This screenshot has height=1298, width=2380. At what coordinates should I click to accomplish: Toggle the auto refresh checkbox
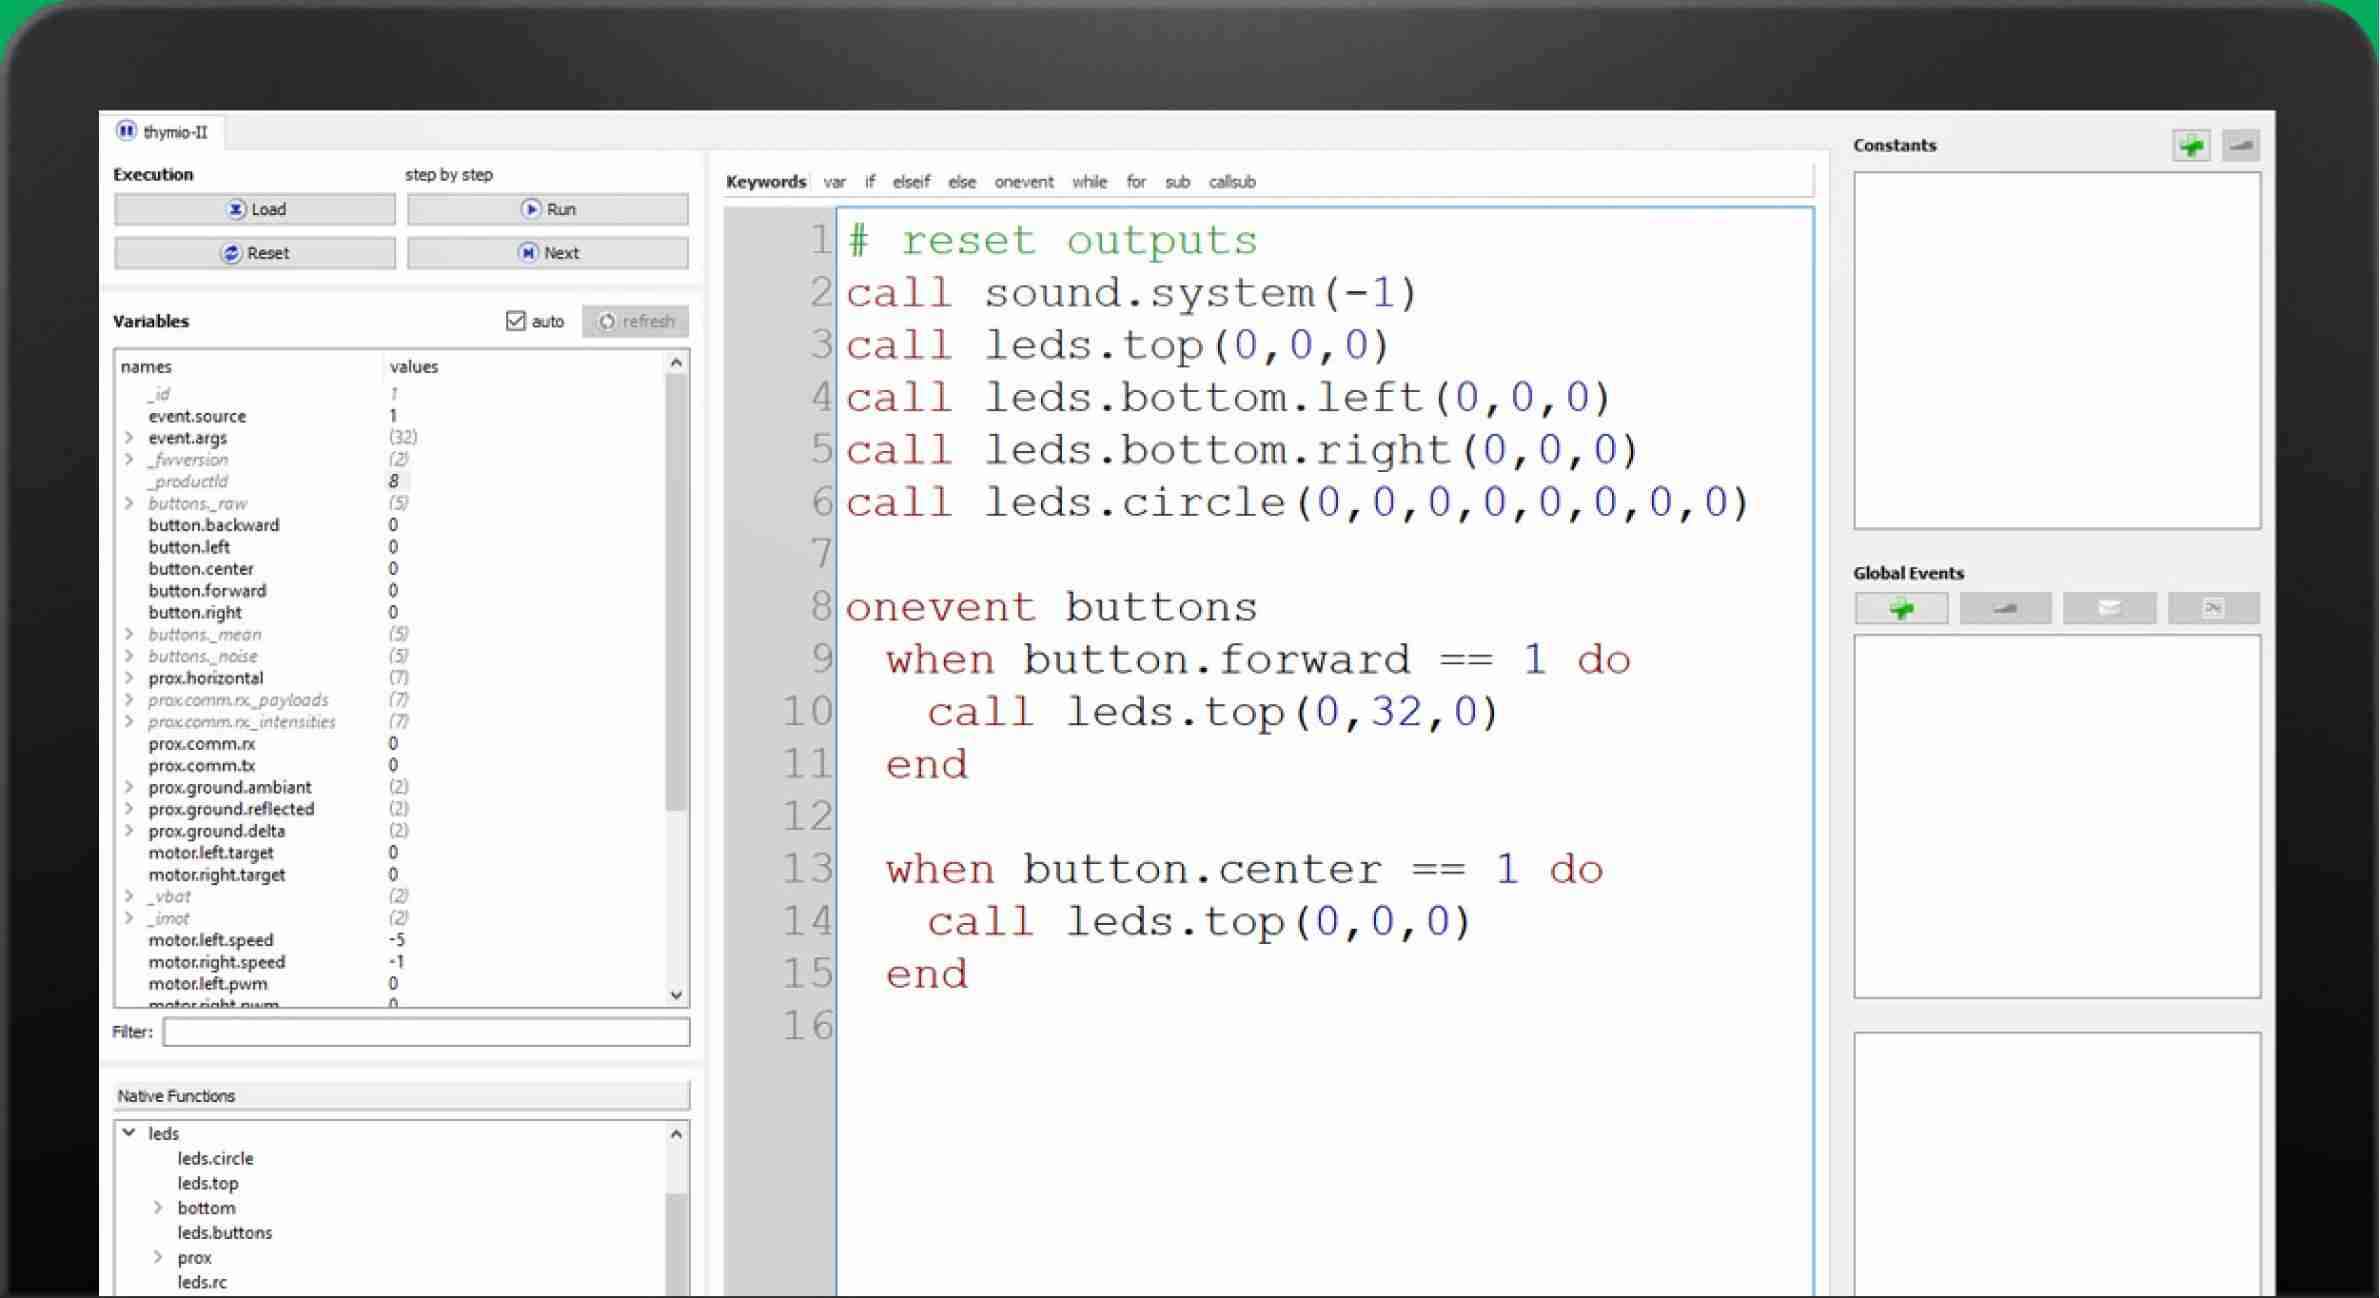[516, 321]
